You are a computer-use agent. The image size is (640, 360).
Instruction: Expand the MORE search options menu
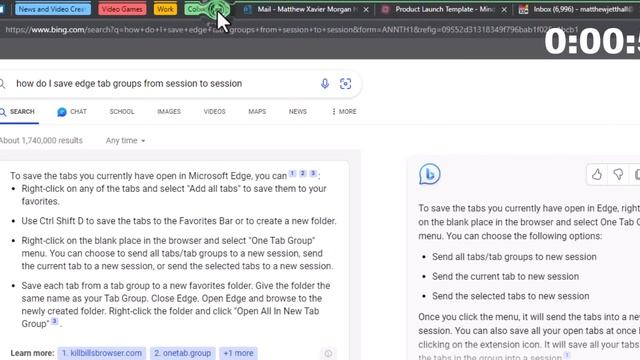tap(344, 111)
